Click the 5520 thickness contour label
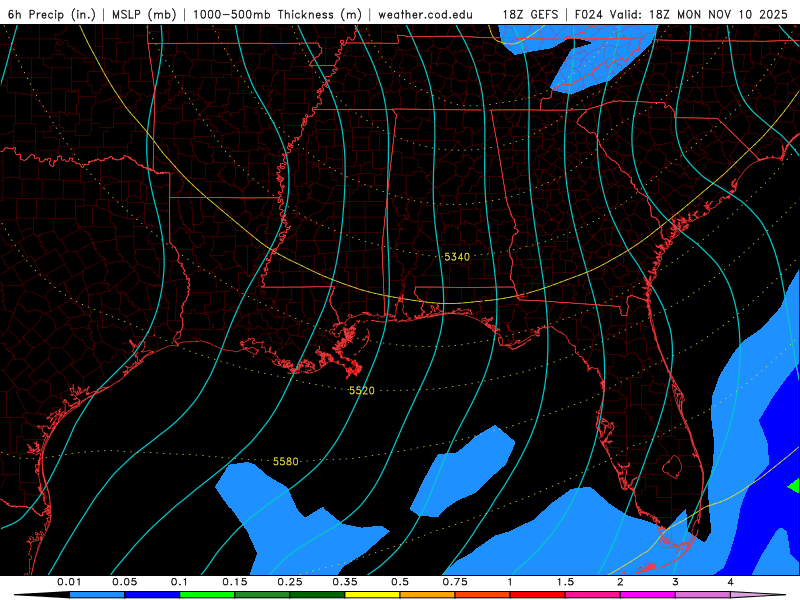800x600 pixels. (x=362, y=390)
